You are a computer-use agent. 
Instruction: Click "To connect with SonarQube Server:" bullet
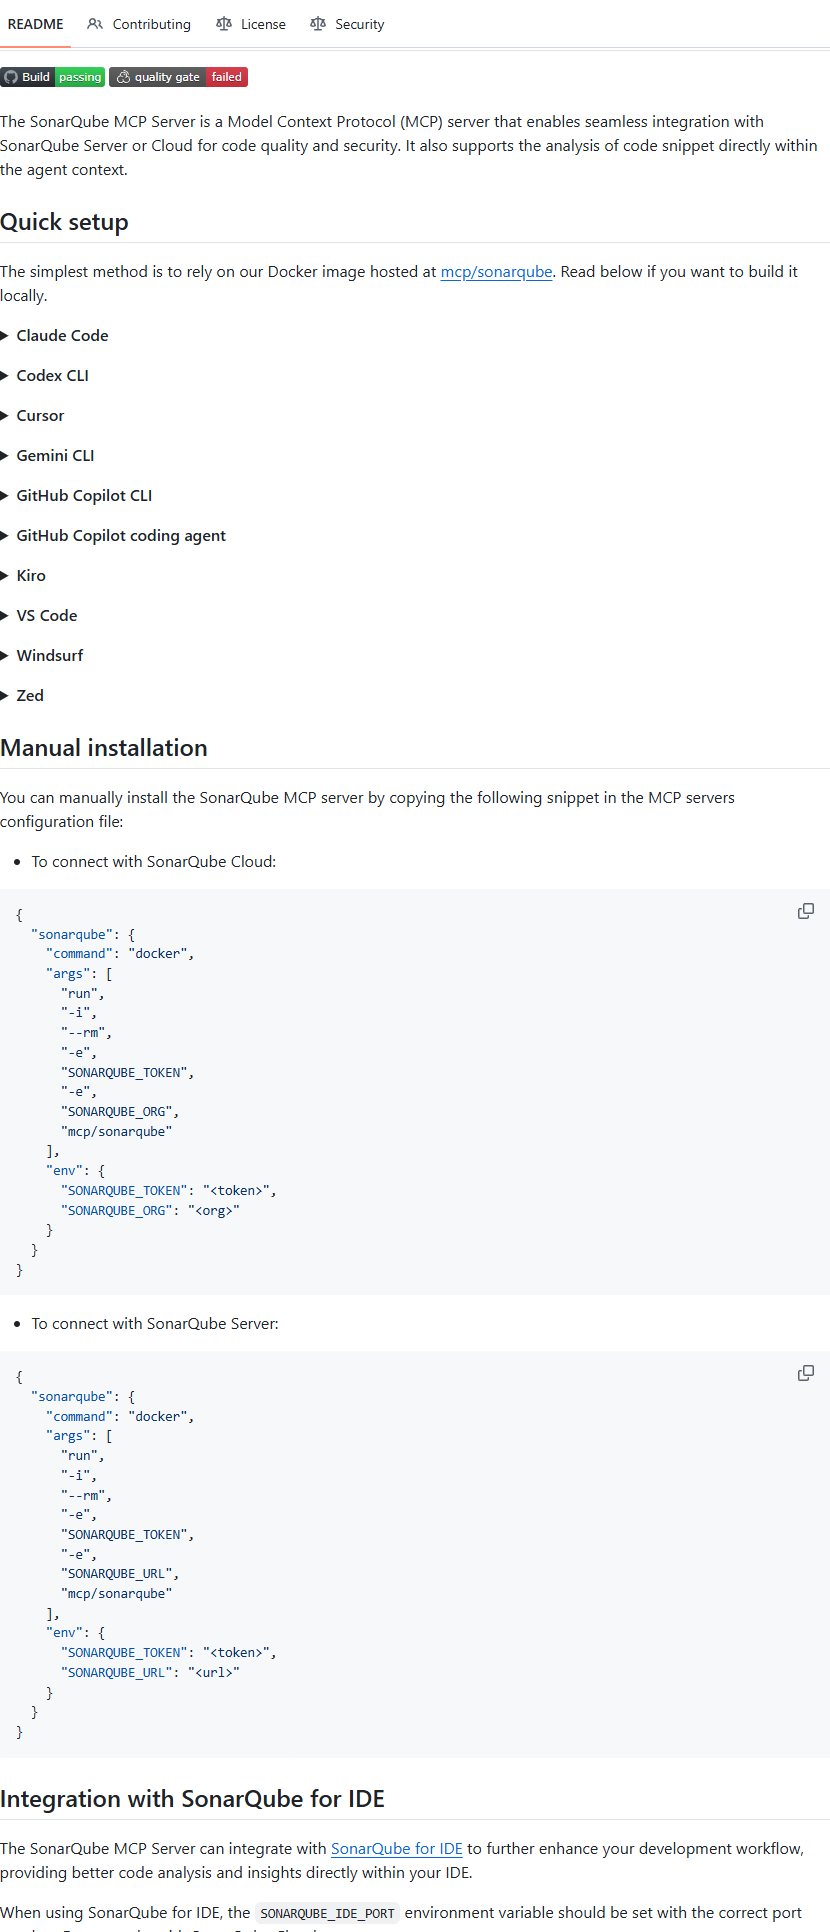click(x=155, y=1324)
